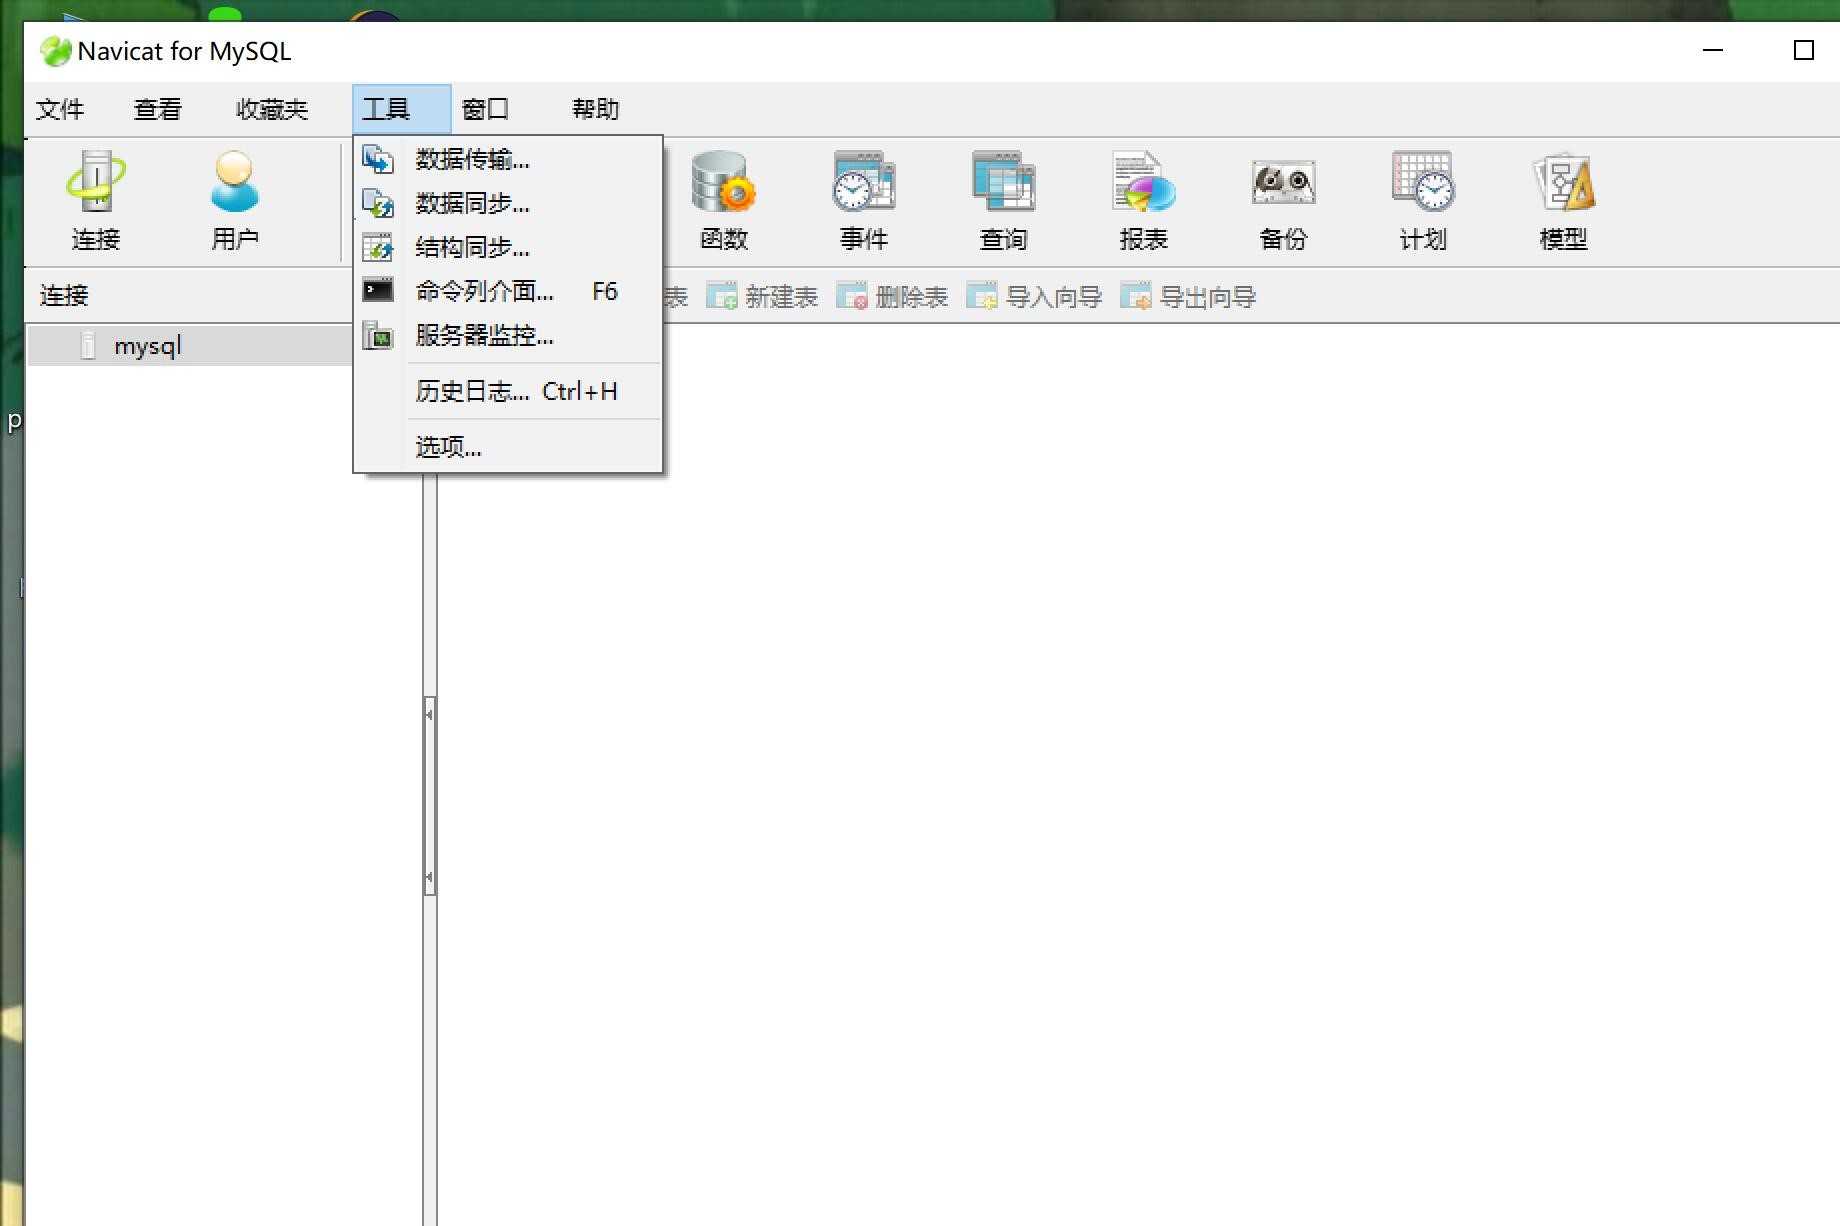
Task: Click the 服务器监控 menu entry icon
Action: [378, 335]
